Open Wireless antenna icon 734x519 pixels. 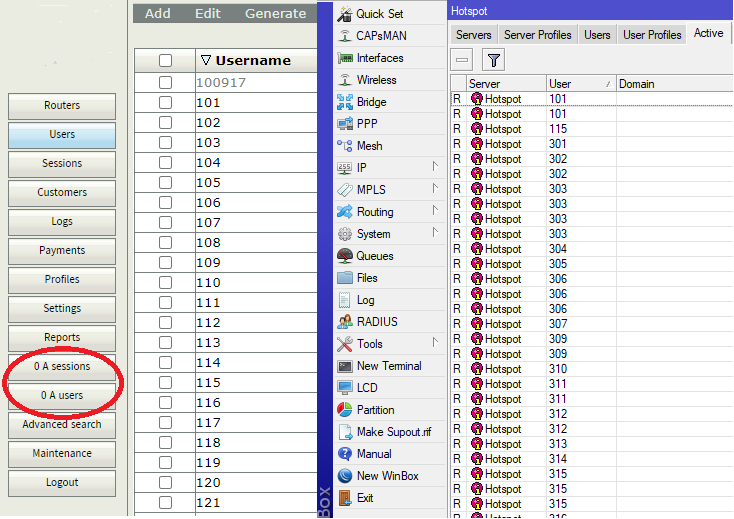point(345,80)
